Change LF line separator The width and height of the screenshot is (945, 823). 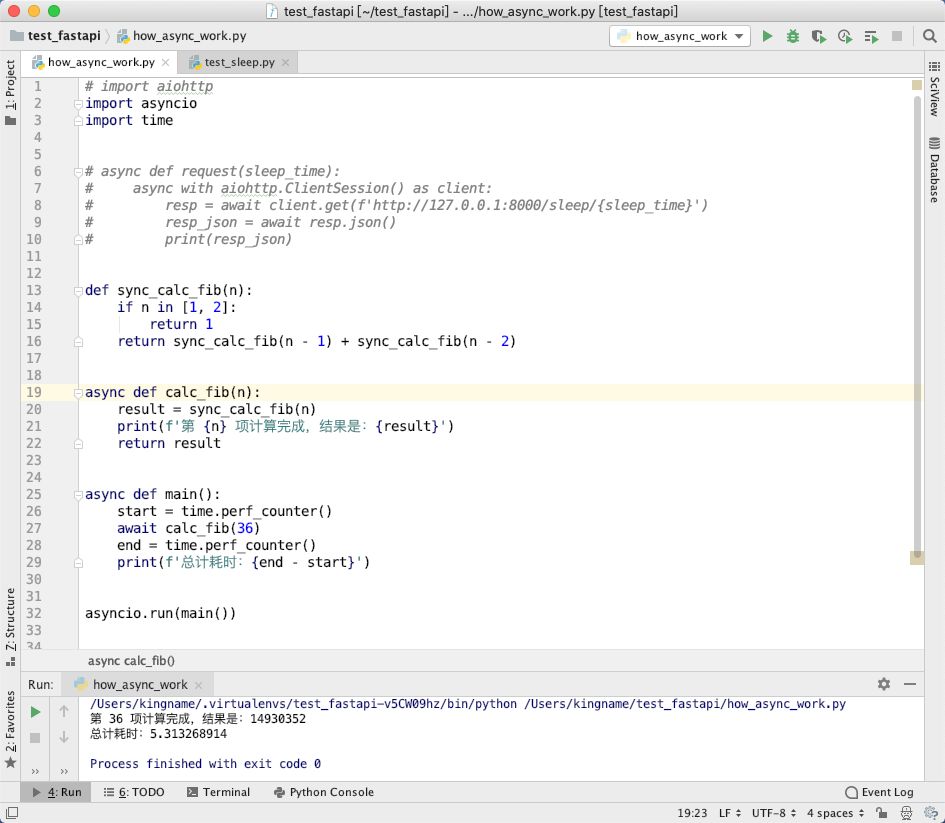(x=730, y=813)
